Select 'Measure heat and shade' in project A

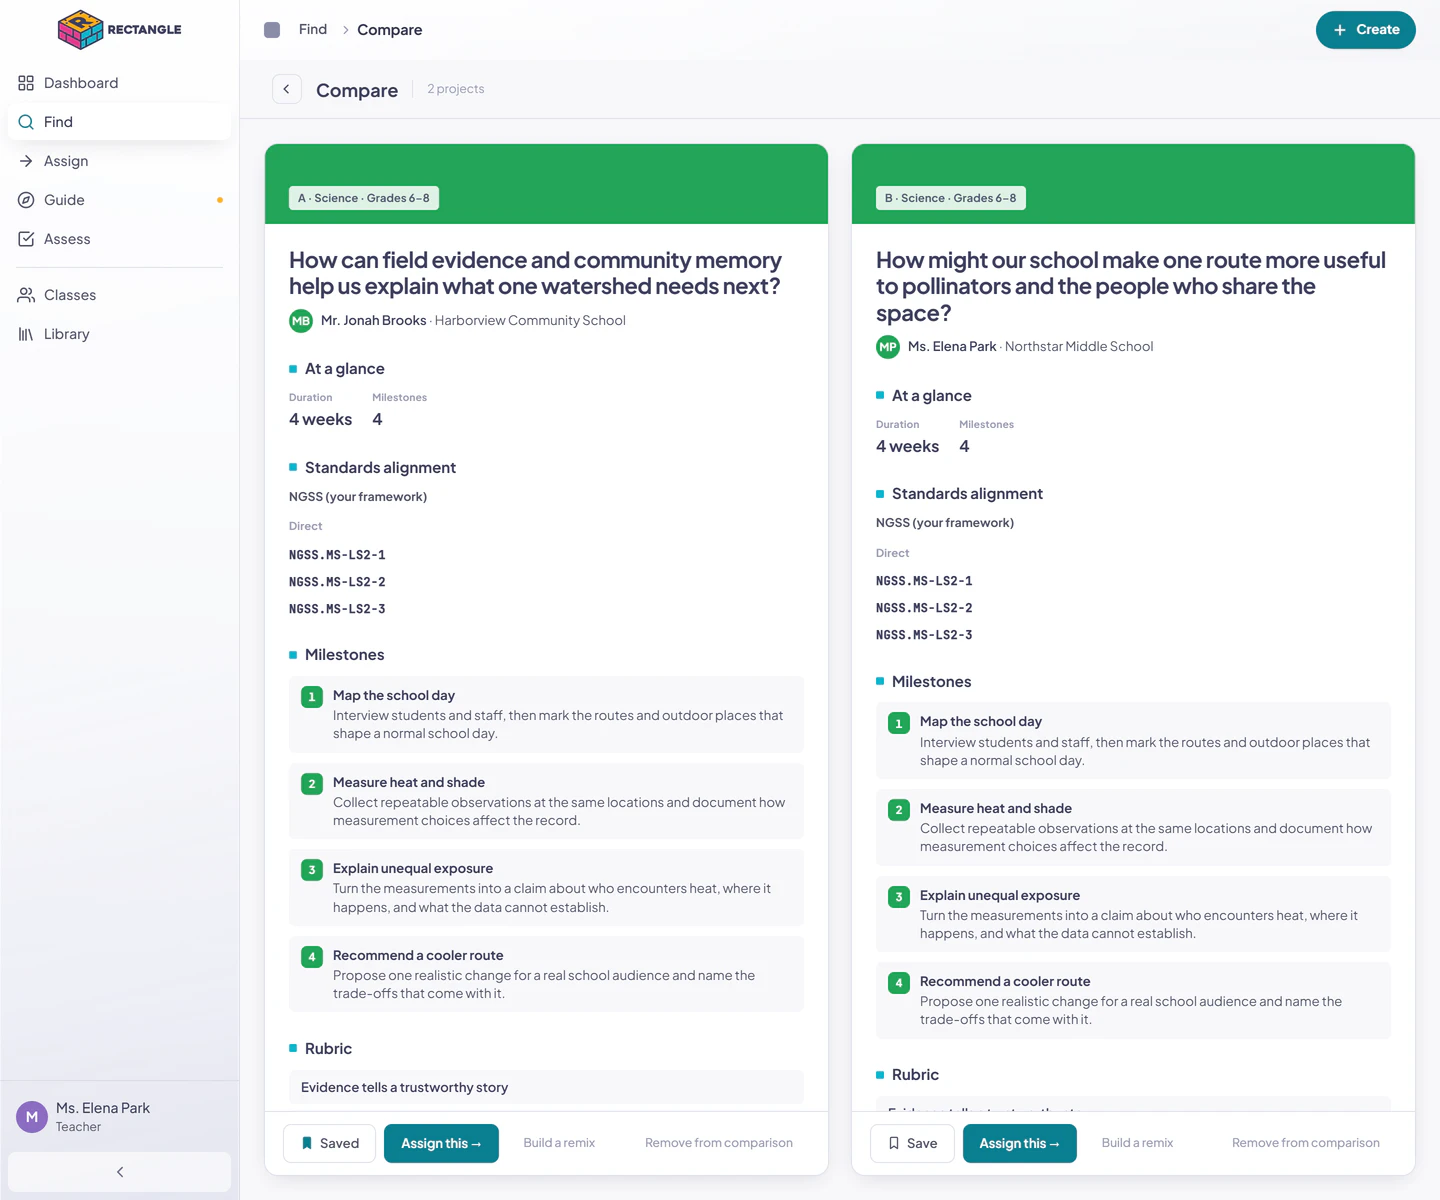[x=546, y=801]
